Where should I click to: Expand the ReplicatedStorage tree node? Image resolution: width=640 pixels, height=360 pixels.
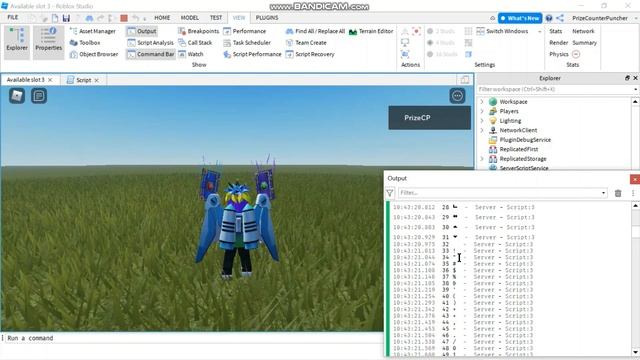point(482,159)
